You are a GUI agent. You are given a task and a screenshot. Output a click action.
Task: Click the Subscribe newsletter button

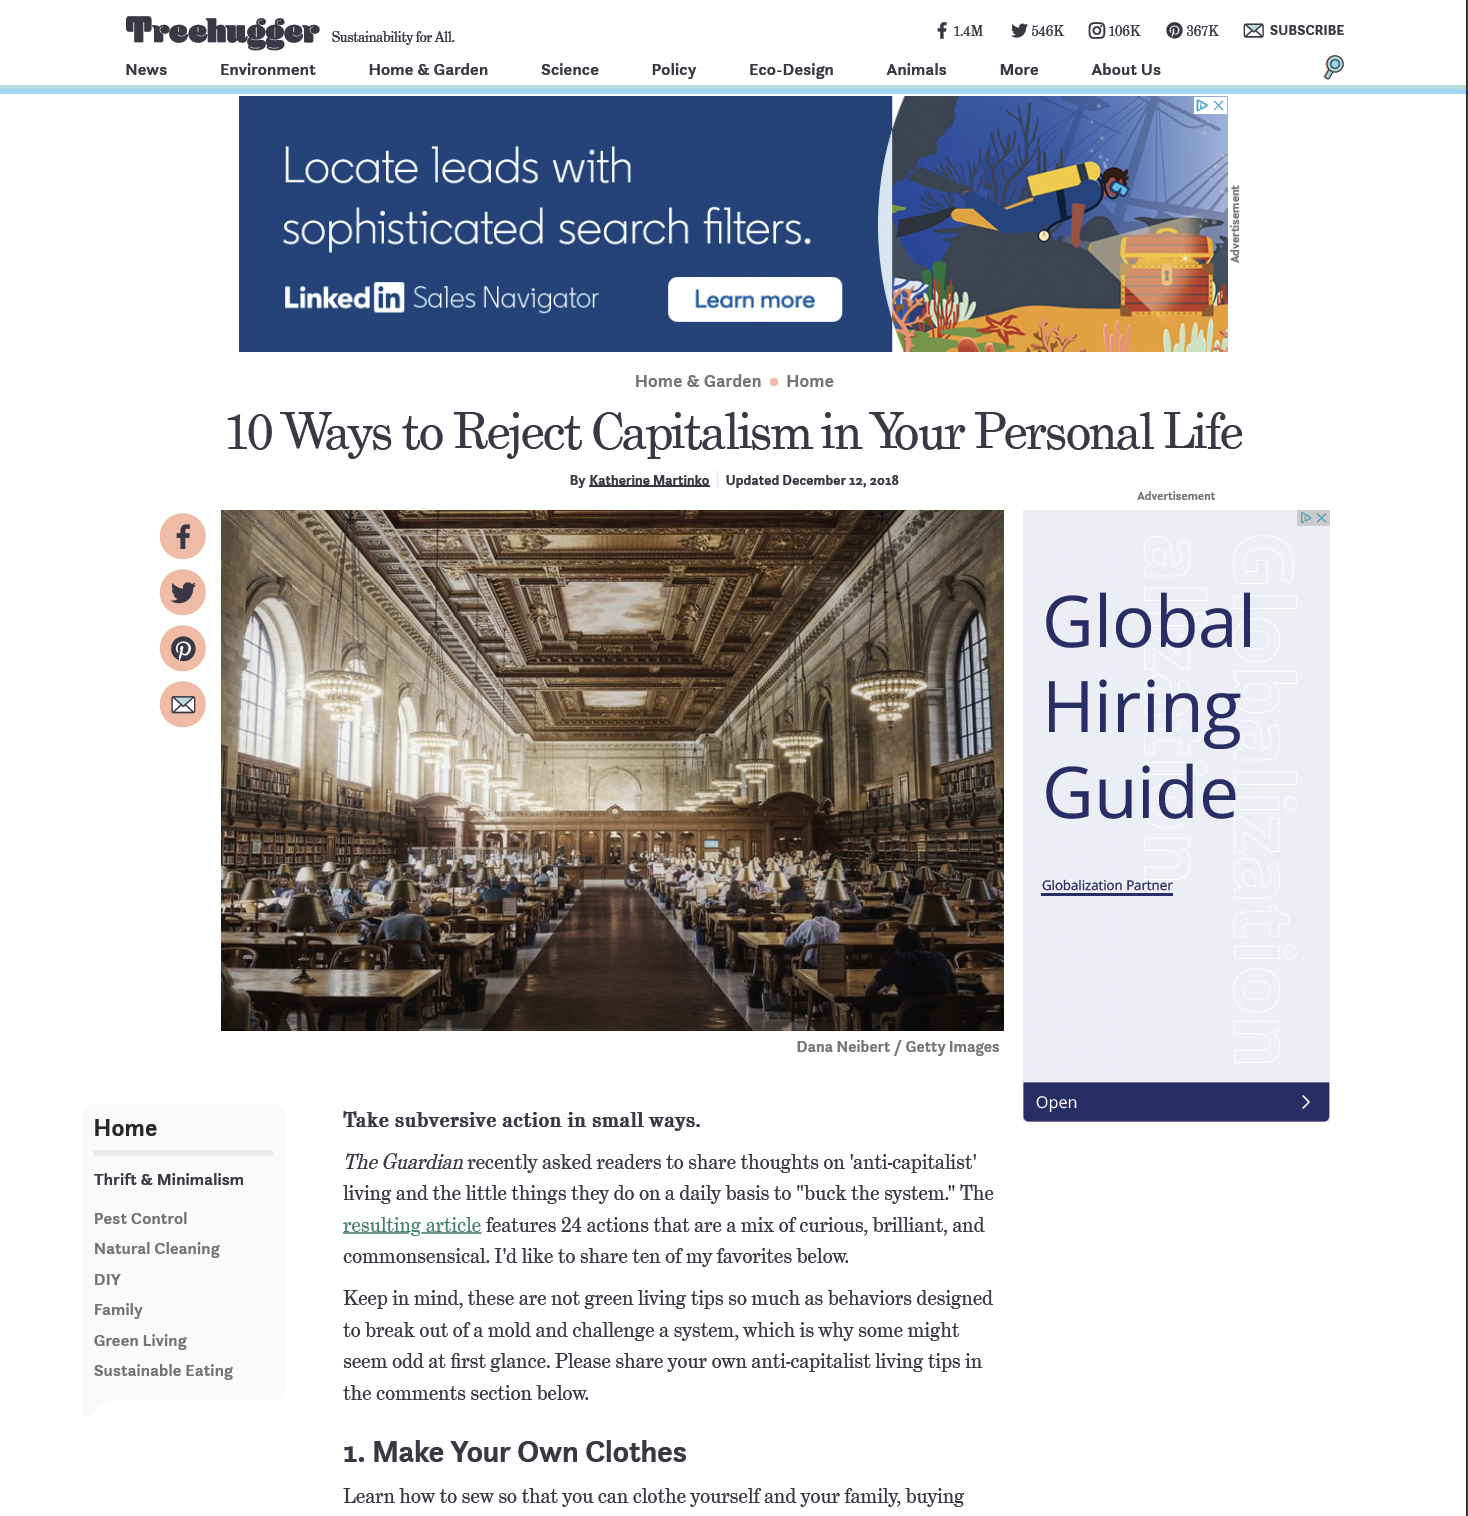1293,31
